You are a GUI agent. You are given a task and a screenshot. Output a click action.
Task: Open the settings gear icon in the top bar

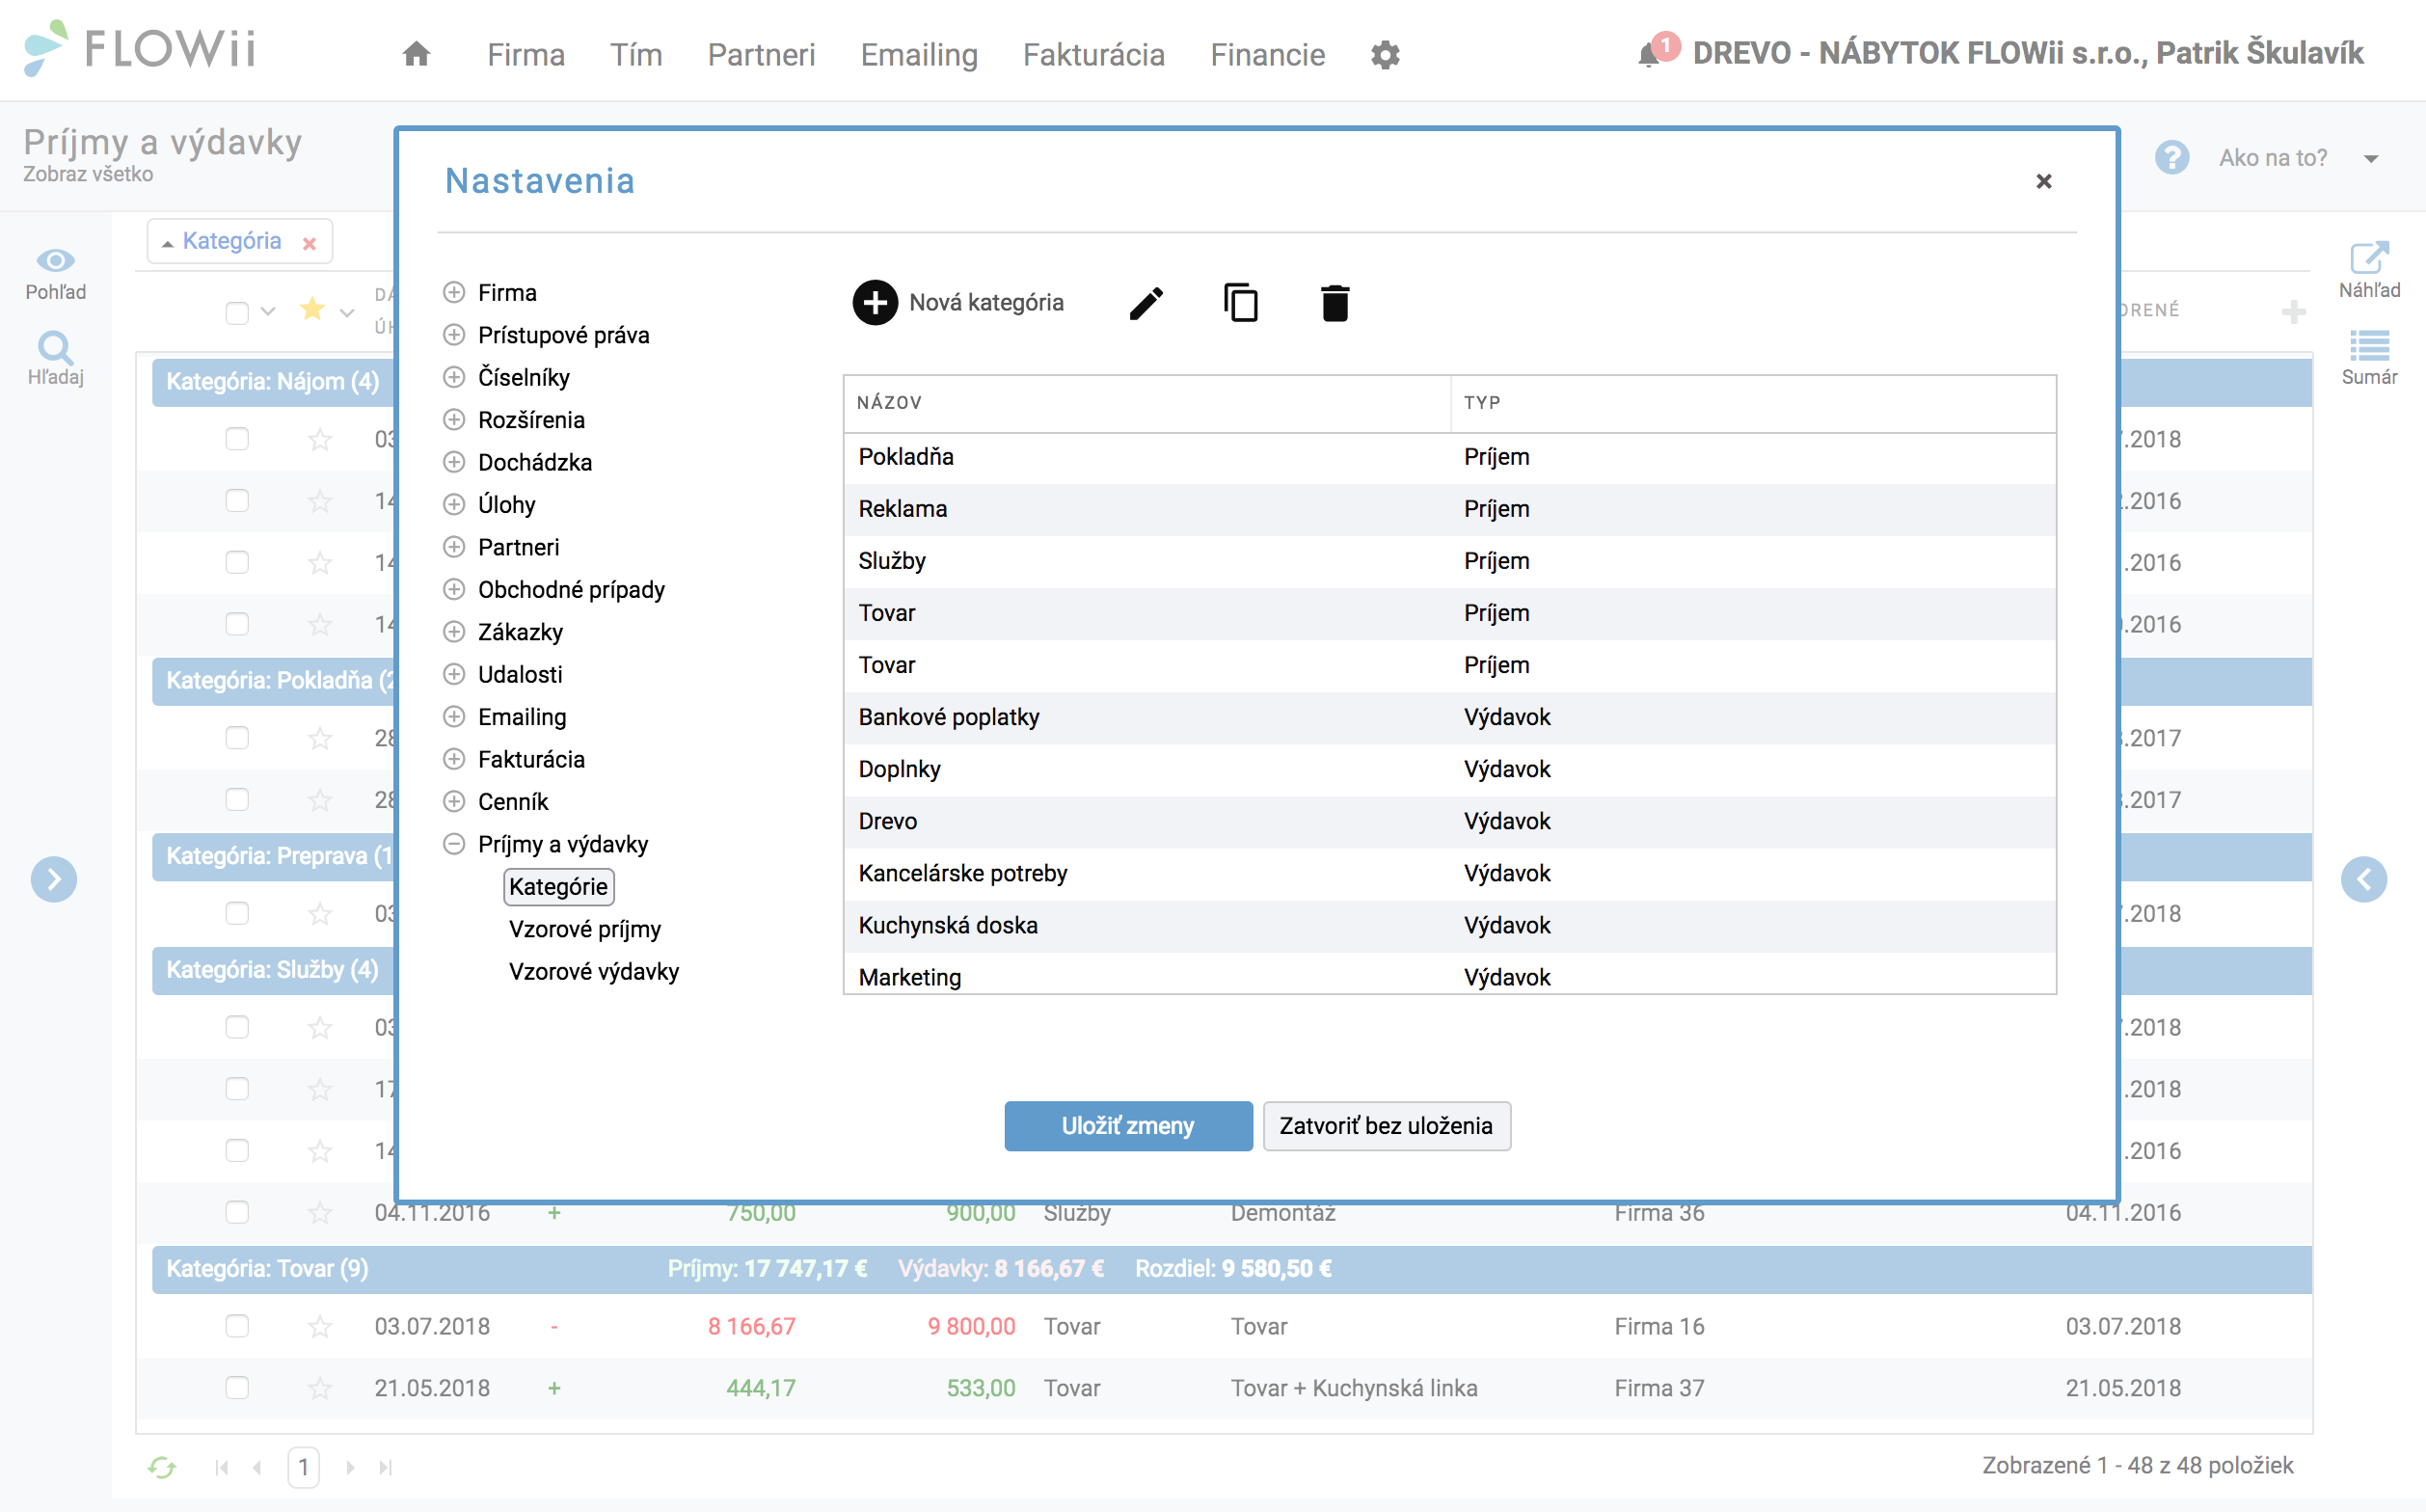point(1385,55)
